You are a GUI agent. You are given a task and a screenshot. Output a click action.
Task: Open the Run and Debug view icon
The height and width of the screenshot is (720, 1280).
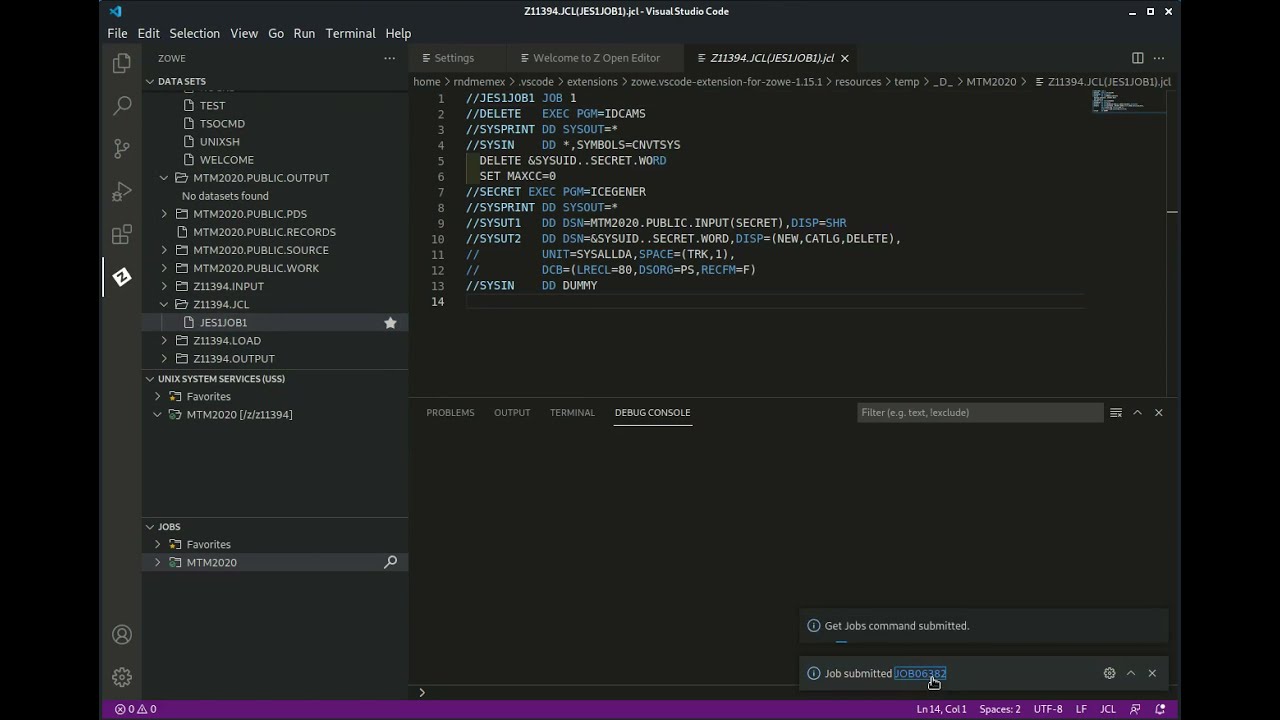[x=122, y=191]
